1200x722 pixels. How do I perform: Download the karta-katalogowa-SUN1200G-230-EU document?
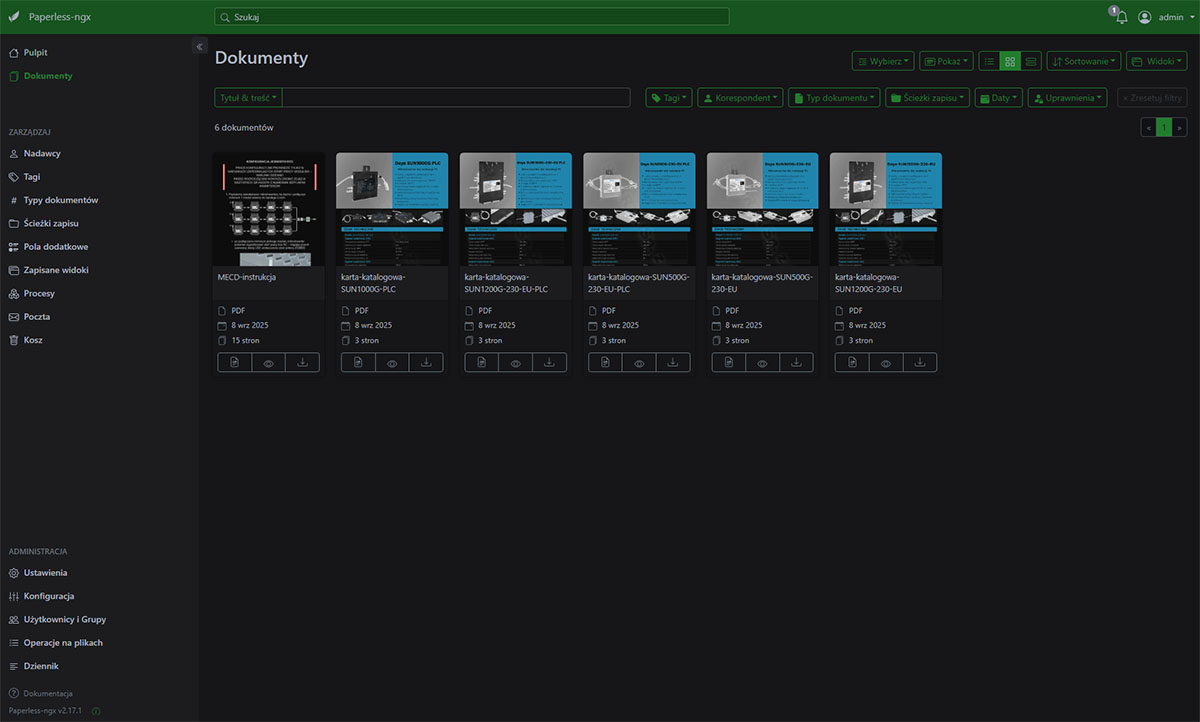[x=919, y=363]
